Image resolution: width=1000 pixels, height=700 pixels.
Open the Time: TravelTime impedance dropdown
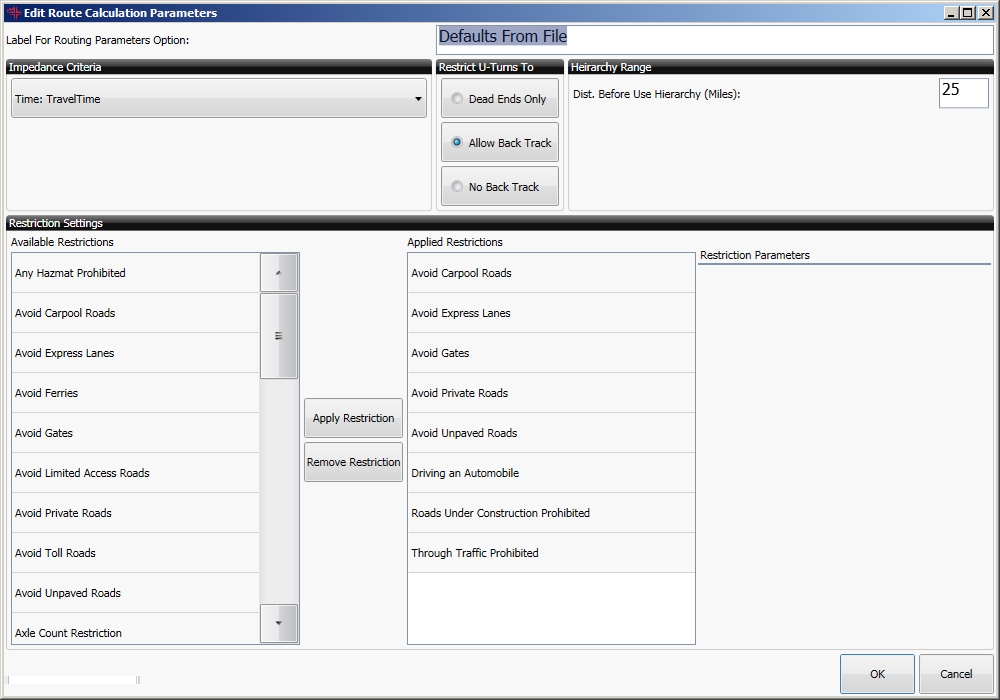219,98
